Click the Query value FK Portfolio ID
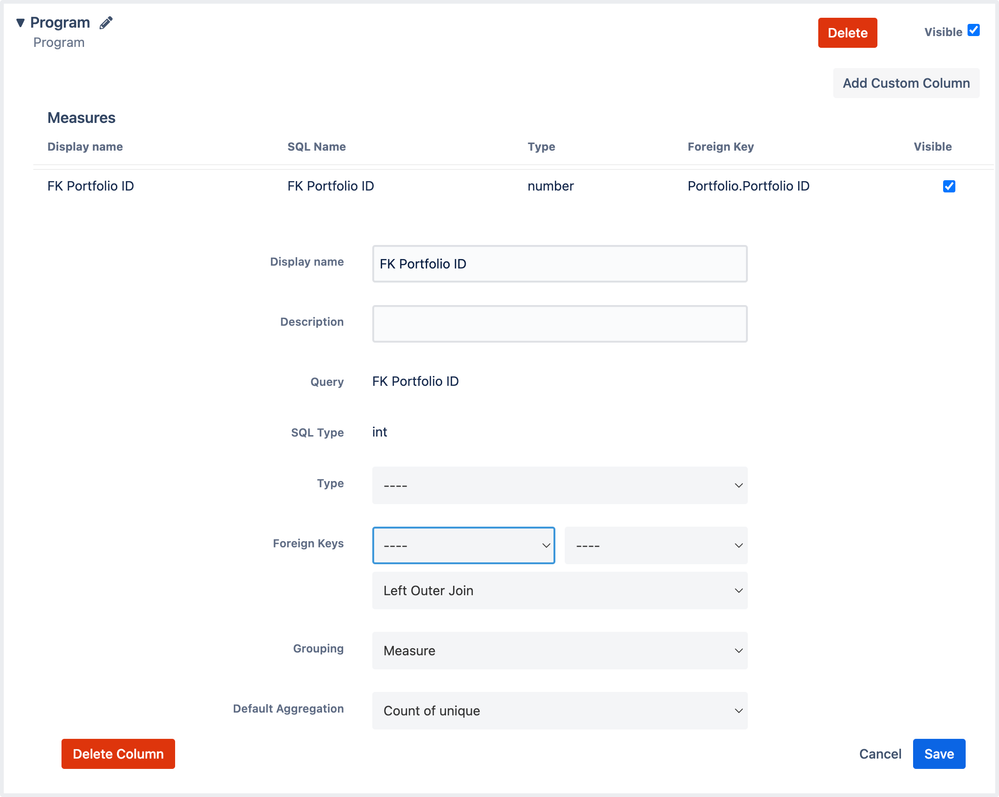Viewport: 999px width, 797px height. point(415,381)
